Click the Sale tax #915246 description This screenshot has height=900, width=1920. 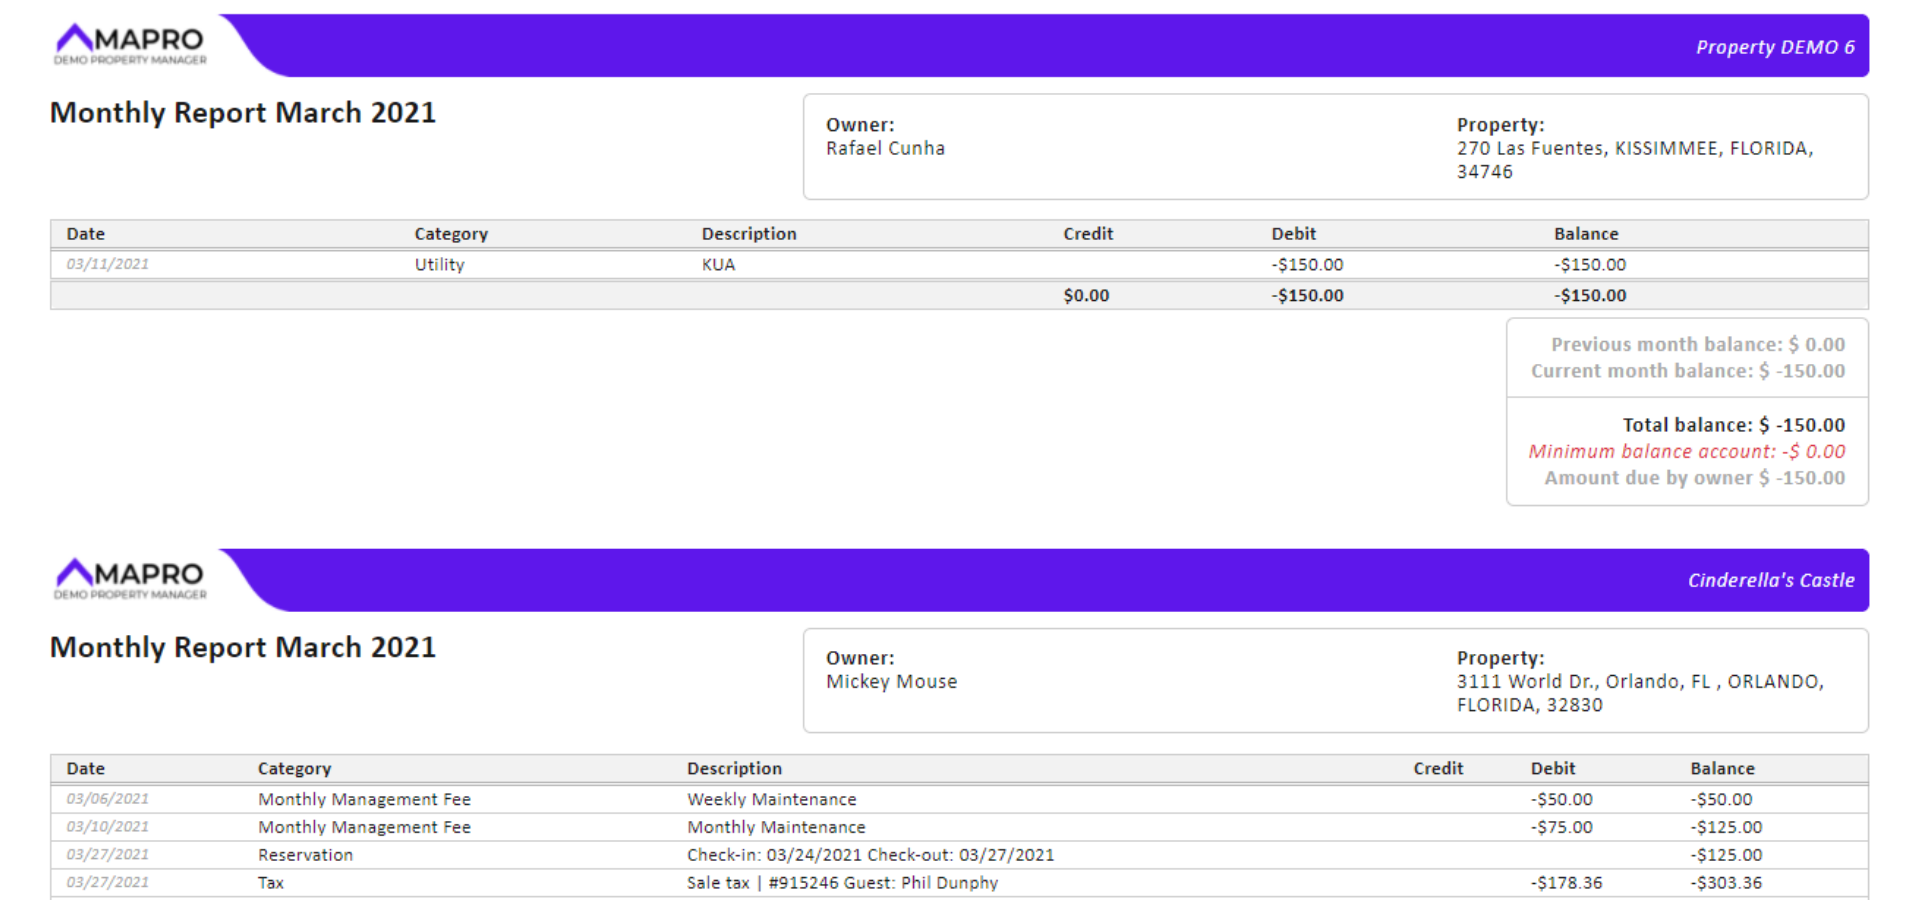842,883
